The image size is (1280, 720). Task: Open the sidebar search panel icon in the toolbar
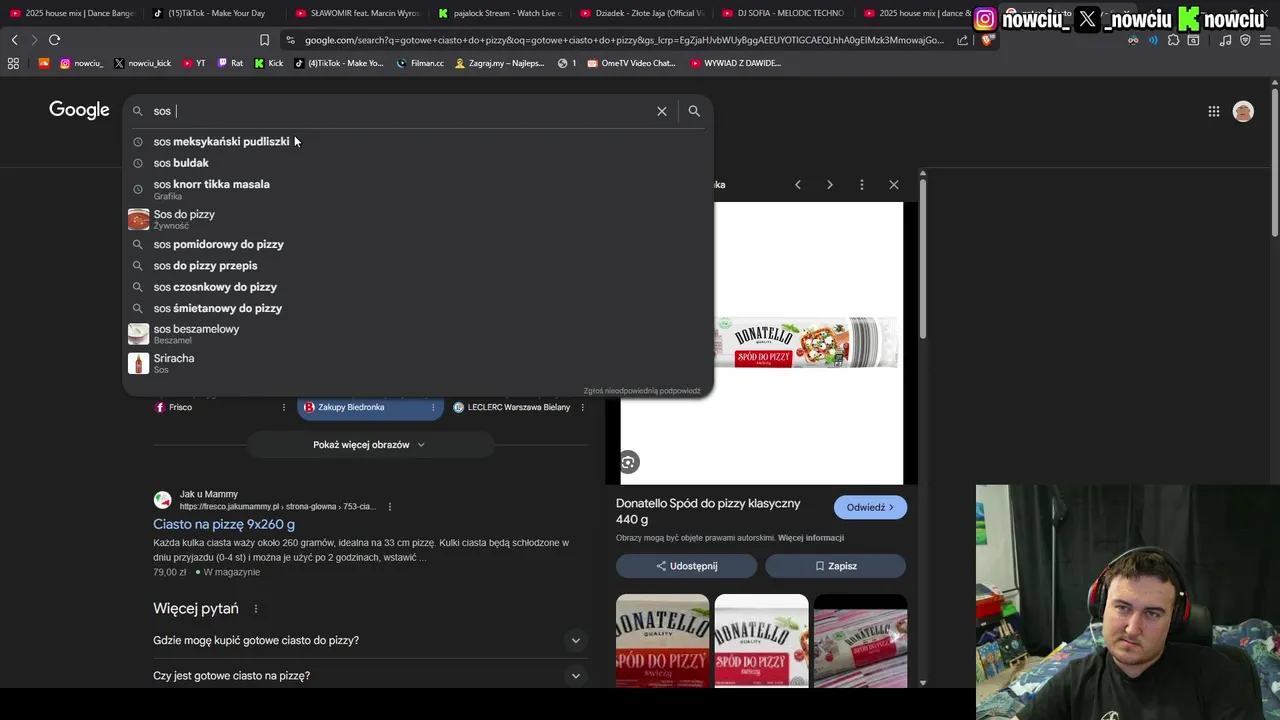click(1193, 40)
